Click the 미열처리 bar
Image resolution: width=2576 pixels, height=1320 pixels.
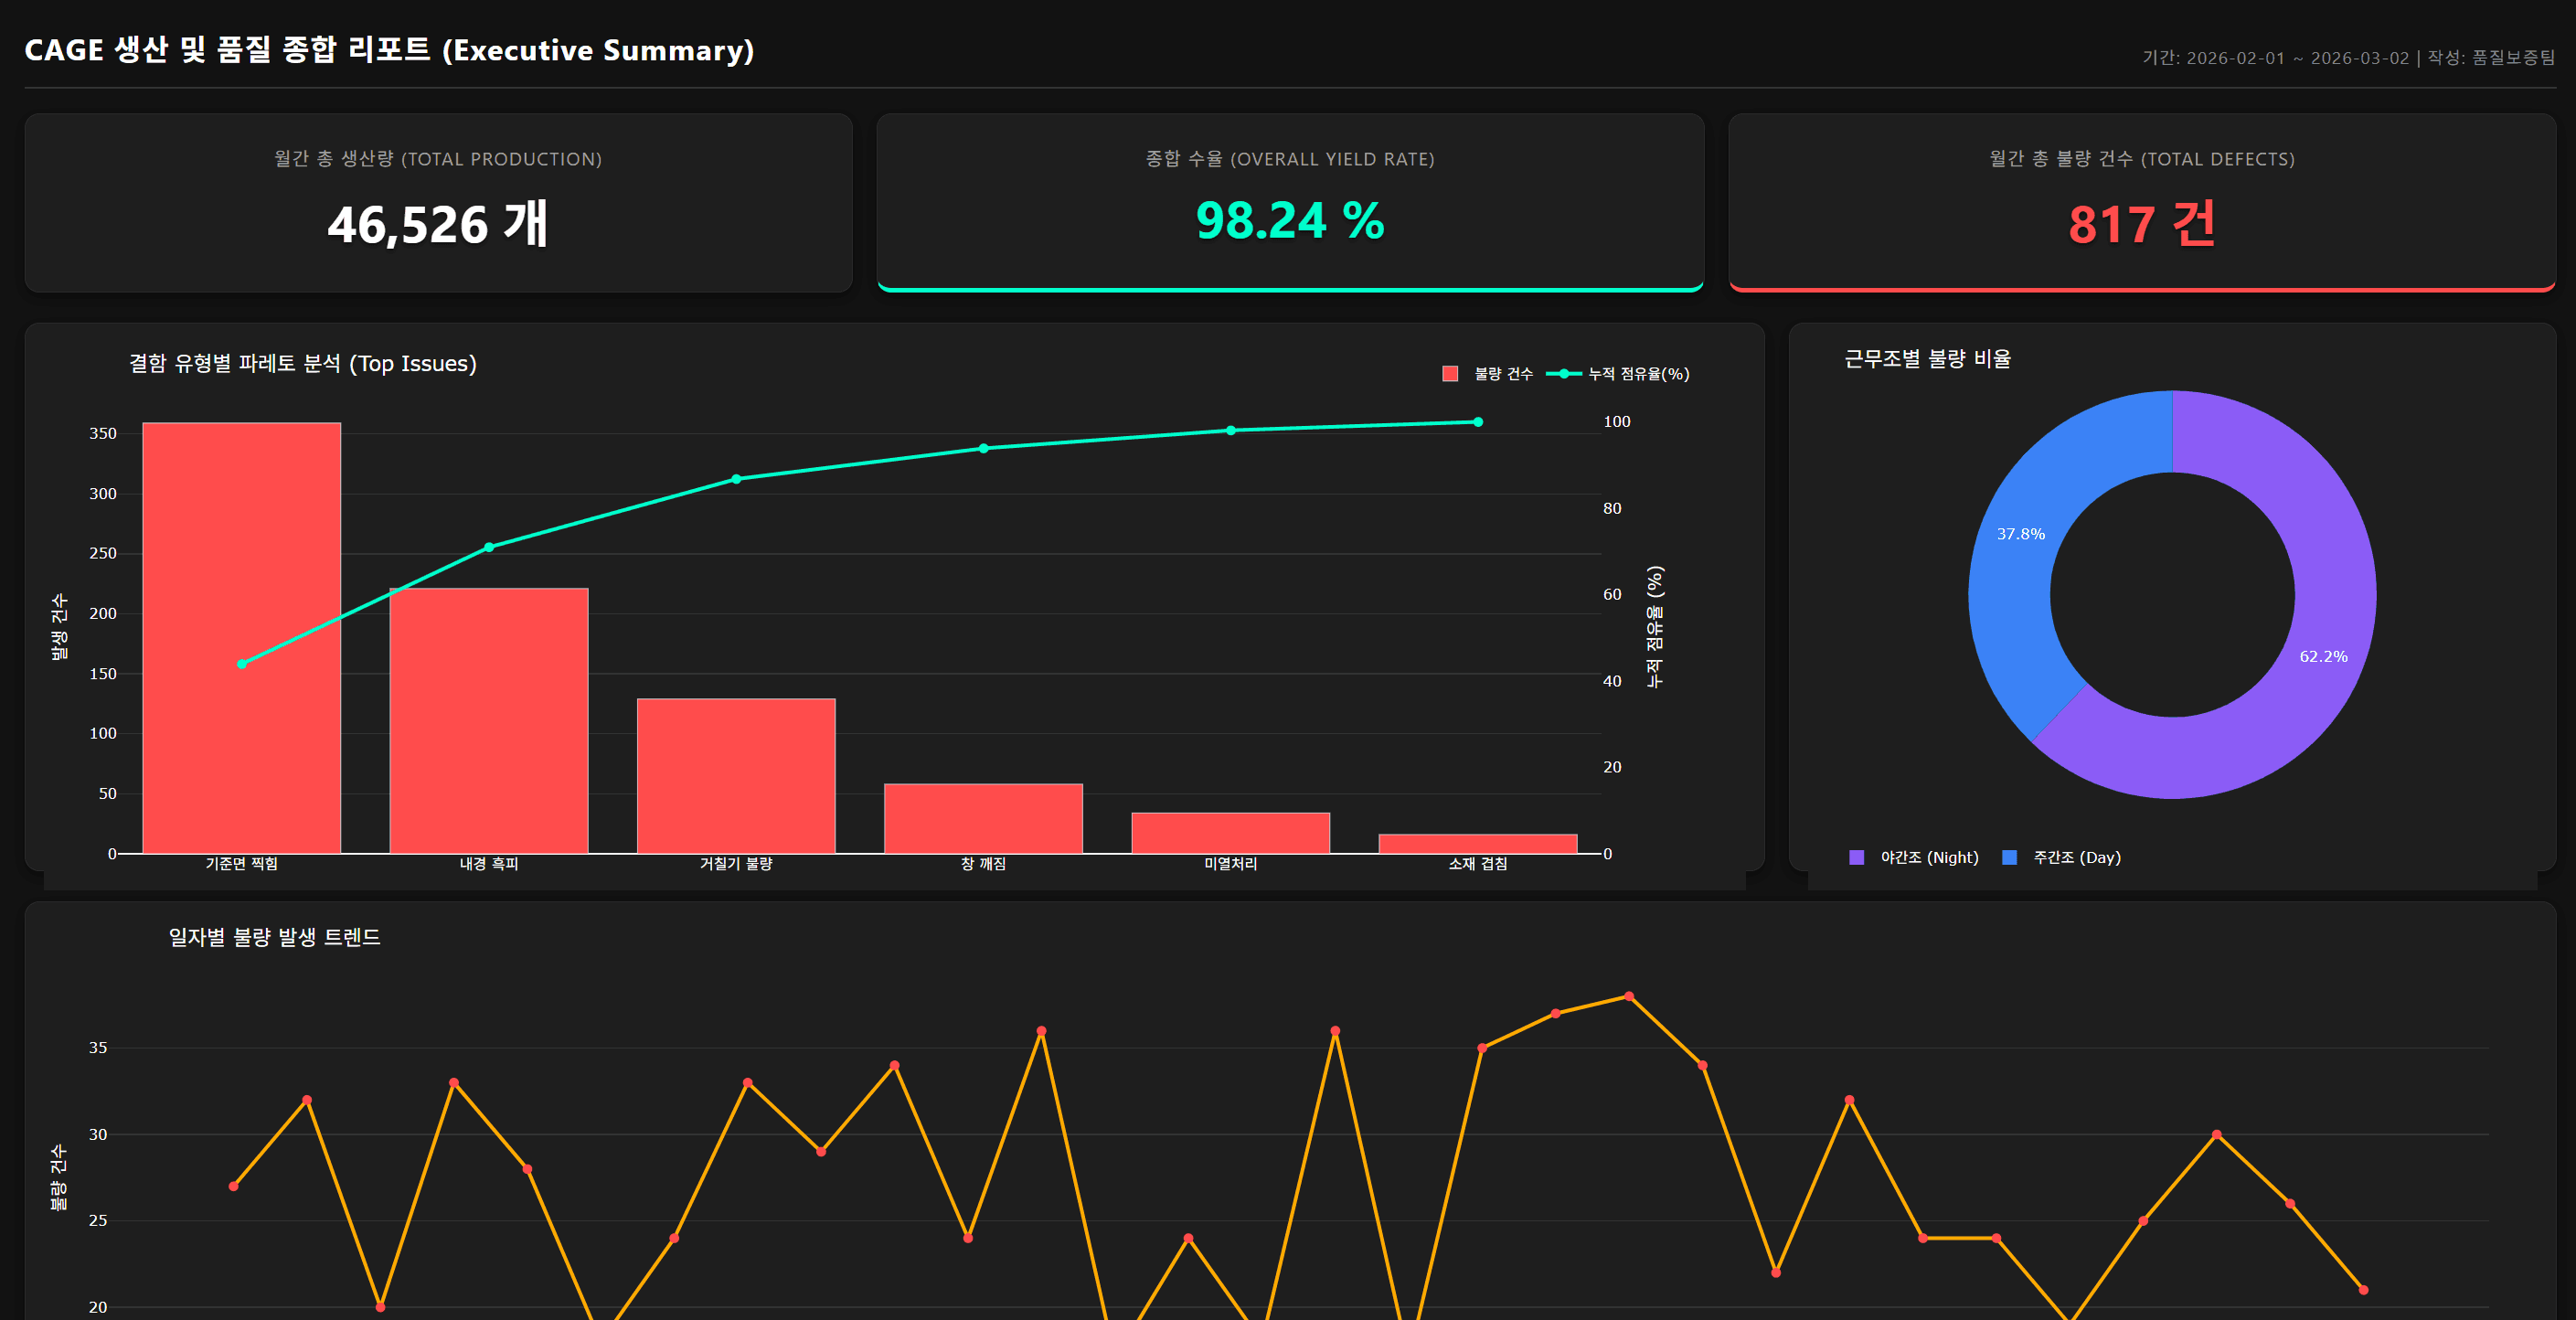(x=1231, y=833)
